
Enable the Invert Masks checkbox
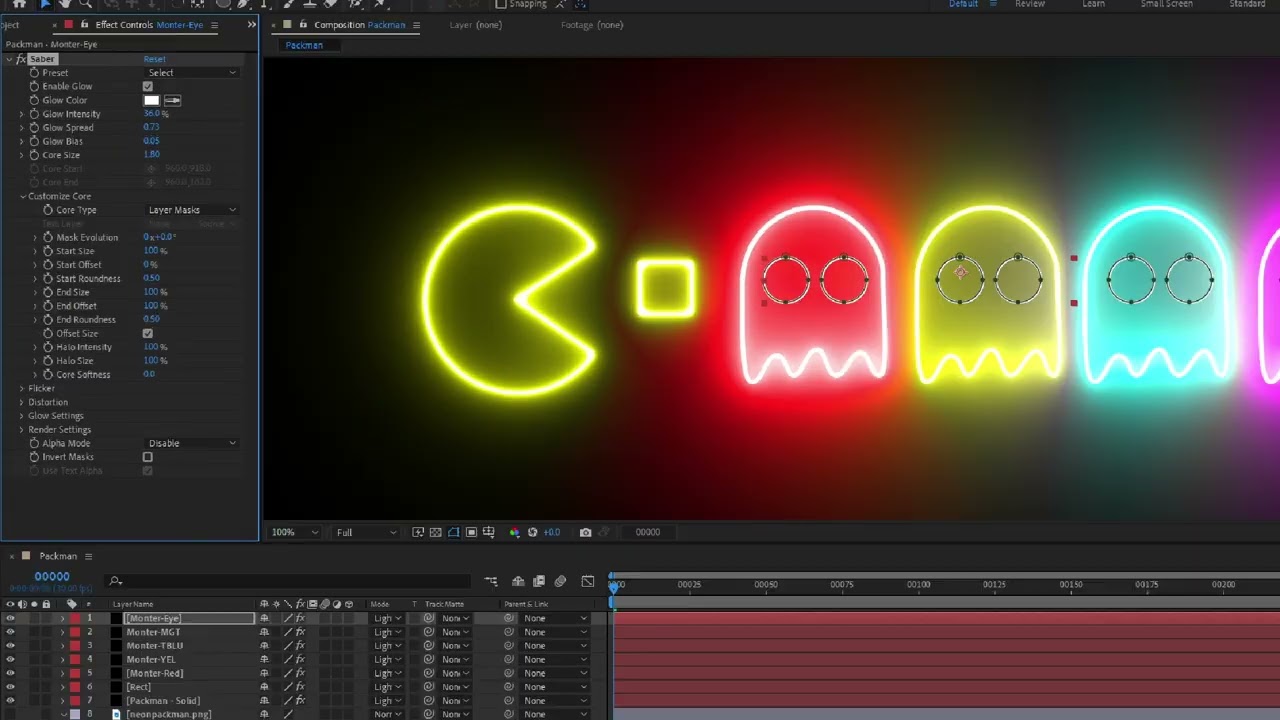[x=148, y=457]
